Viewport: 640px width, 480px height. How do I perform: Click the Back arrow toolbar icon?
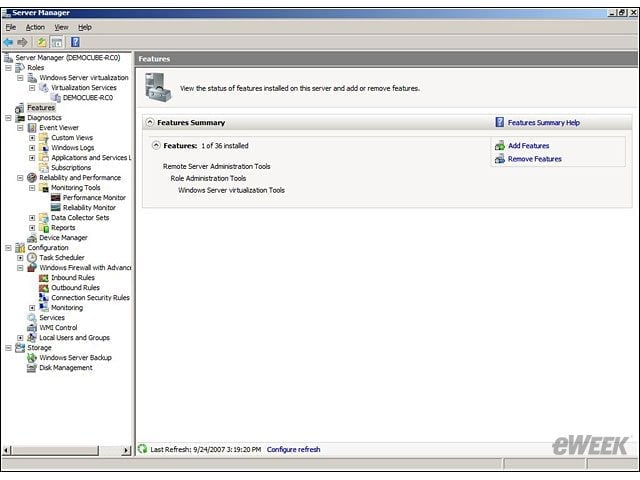8,42
